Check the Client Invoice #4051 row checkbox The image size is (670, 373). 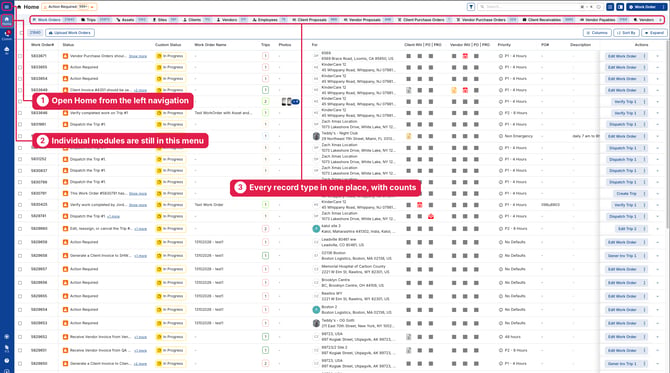click(x=20, y=90)
